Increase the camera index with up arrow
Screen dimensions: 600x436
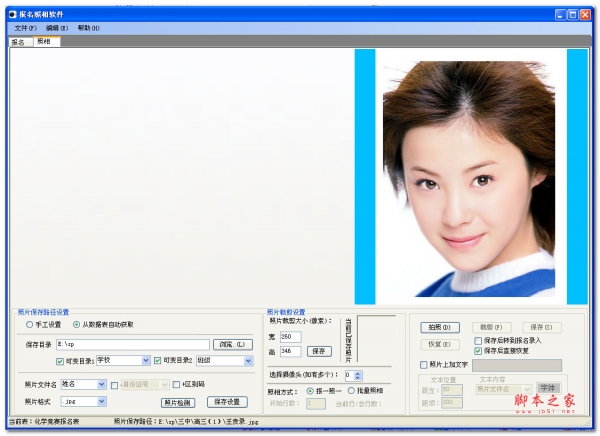[x=358, y=373]
